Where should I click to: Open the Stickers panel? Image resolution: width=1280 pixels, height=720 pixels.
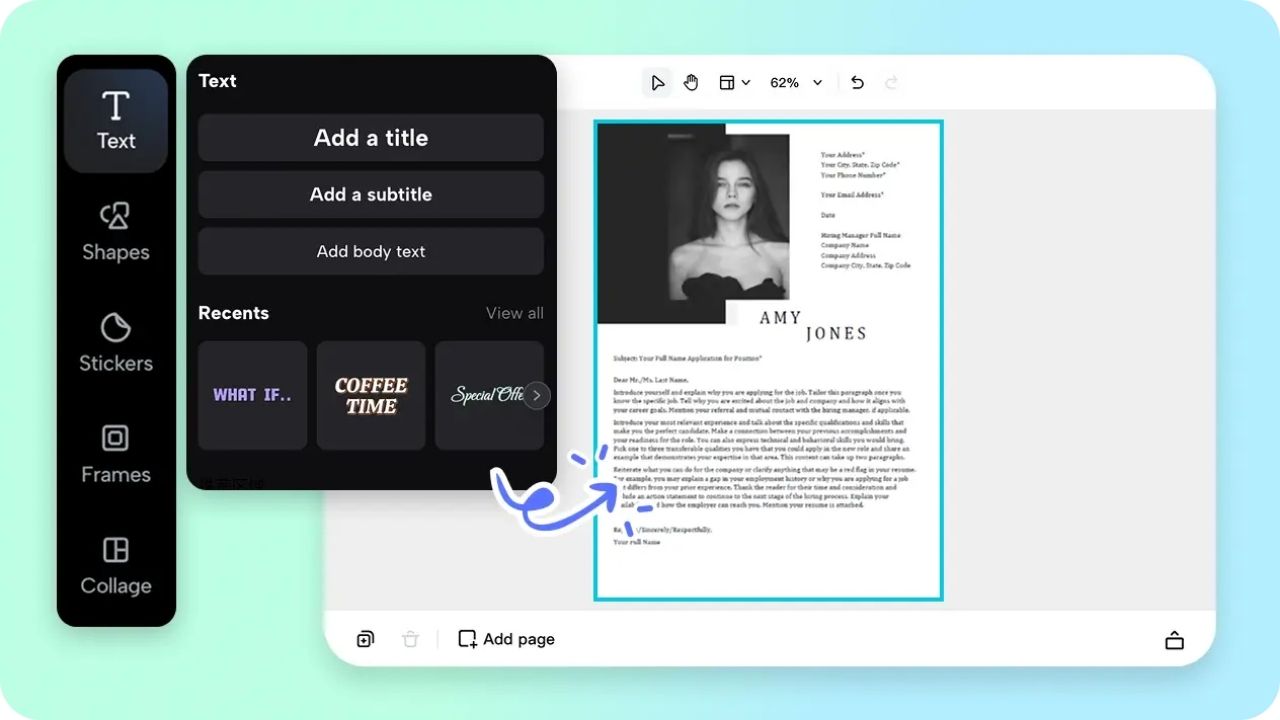click(x=116, y=343)
